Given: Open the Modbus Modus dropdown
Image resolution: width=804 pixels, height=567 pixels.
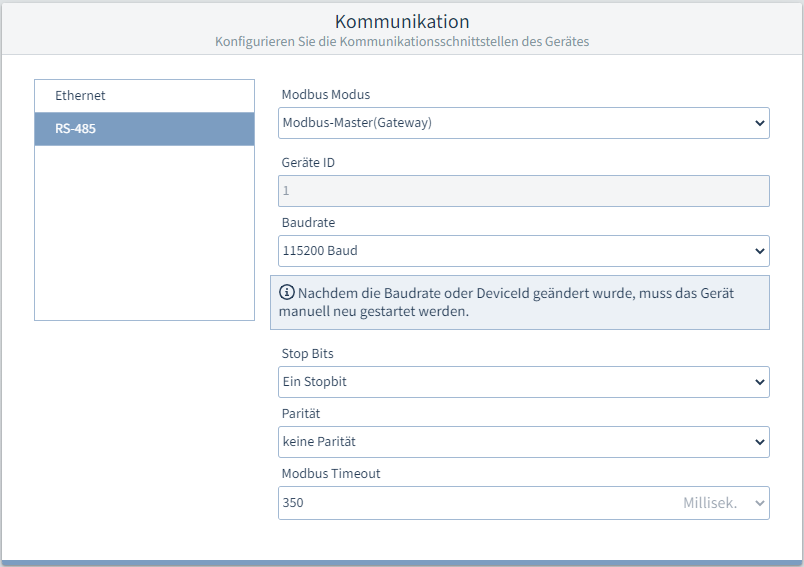Looking at the screenshot, I should pos(523,123).
